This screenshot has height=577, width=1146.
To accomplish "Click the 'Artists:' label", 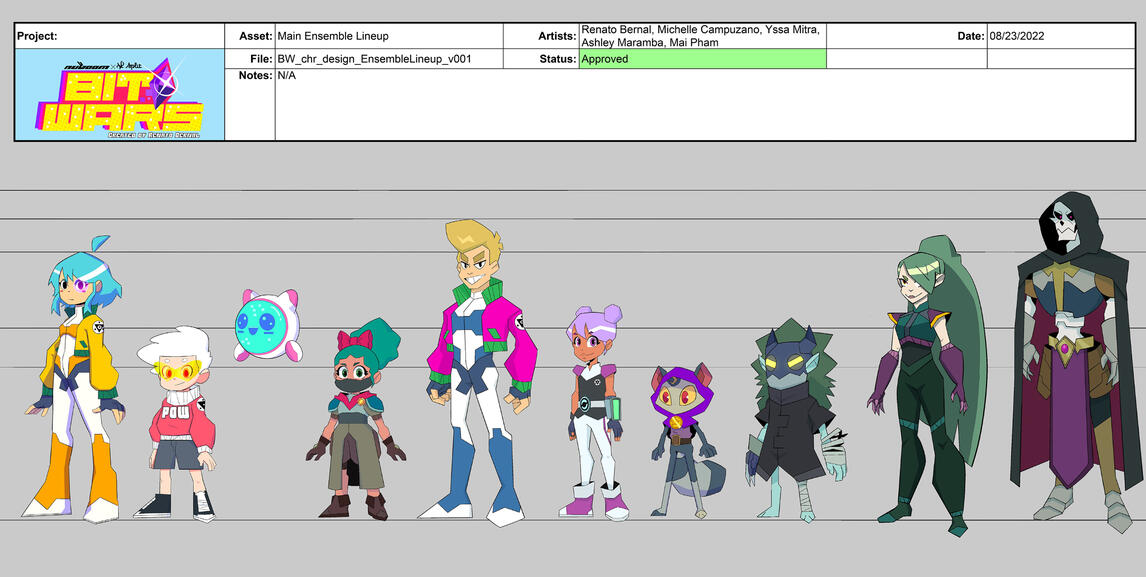I will tap(558, 36).
